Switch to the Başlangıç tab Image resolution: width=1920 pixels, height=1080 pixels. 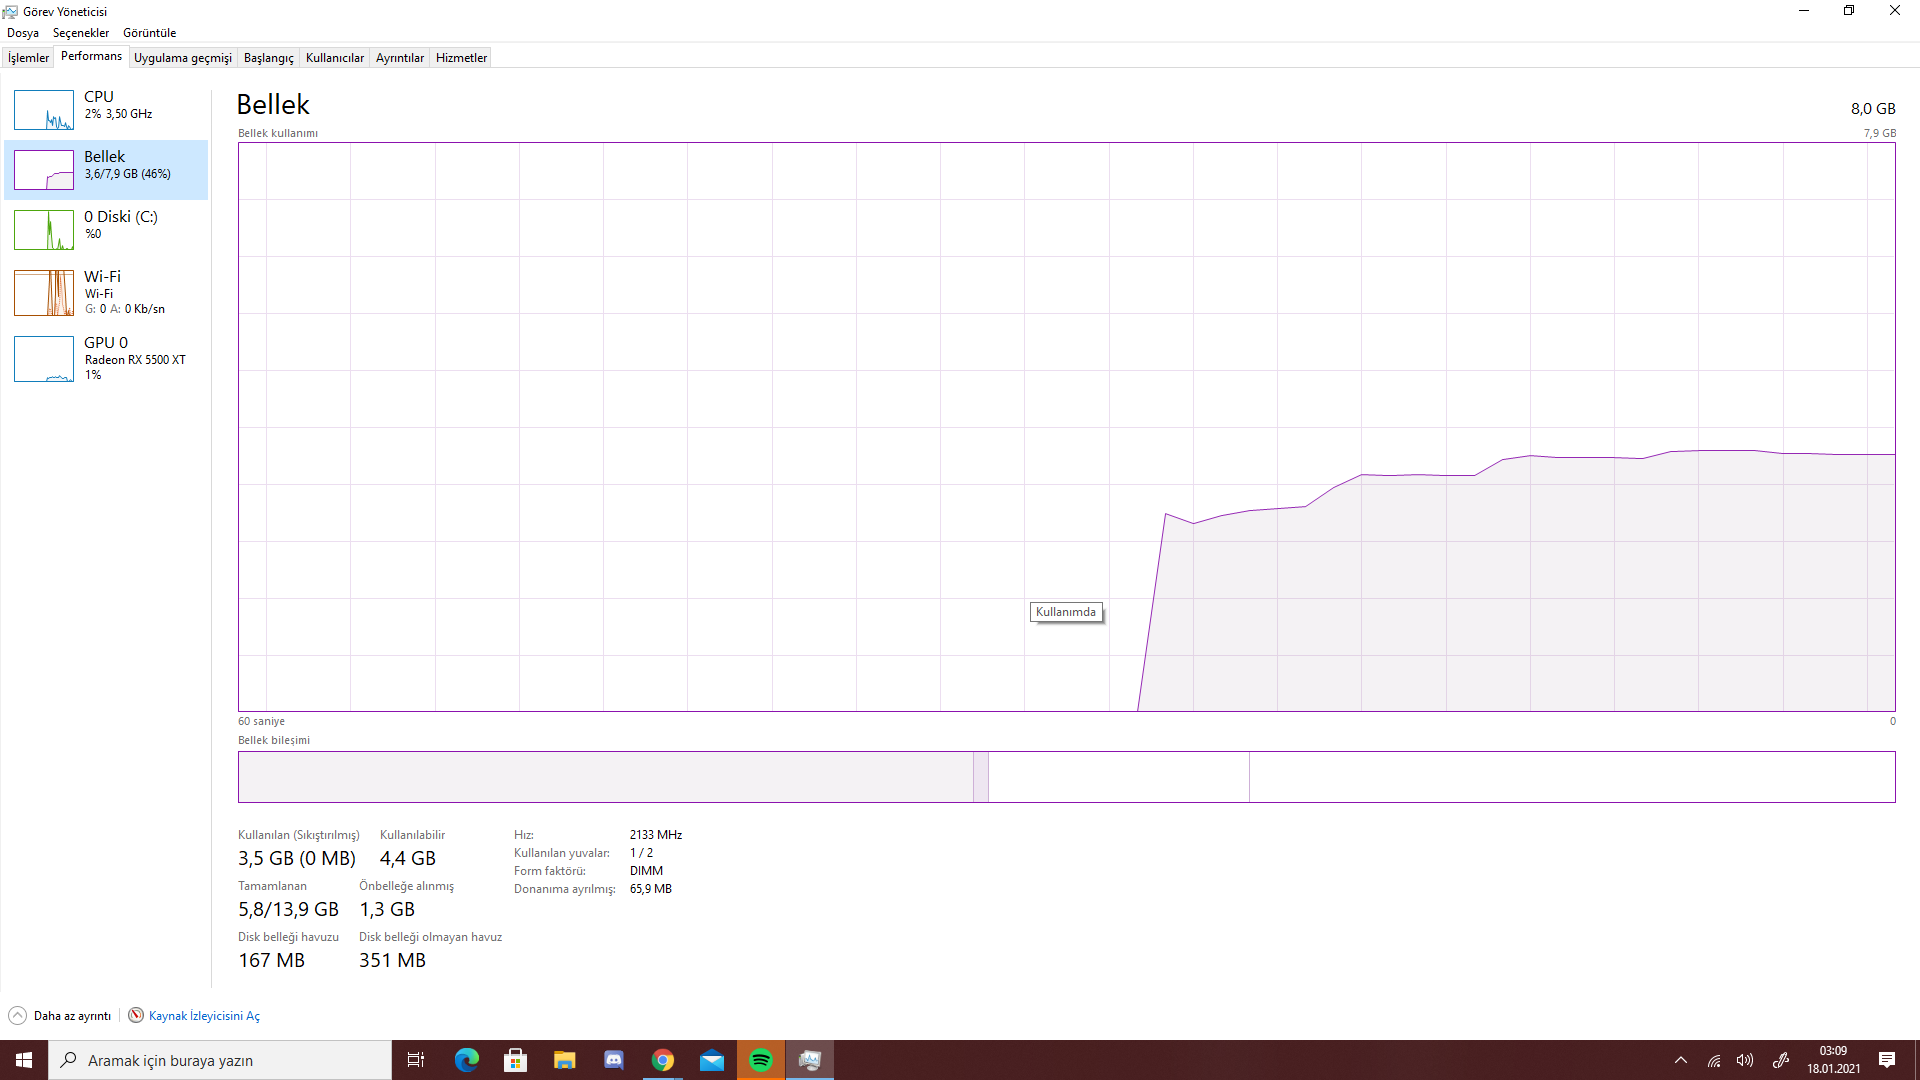269,58
